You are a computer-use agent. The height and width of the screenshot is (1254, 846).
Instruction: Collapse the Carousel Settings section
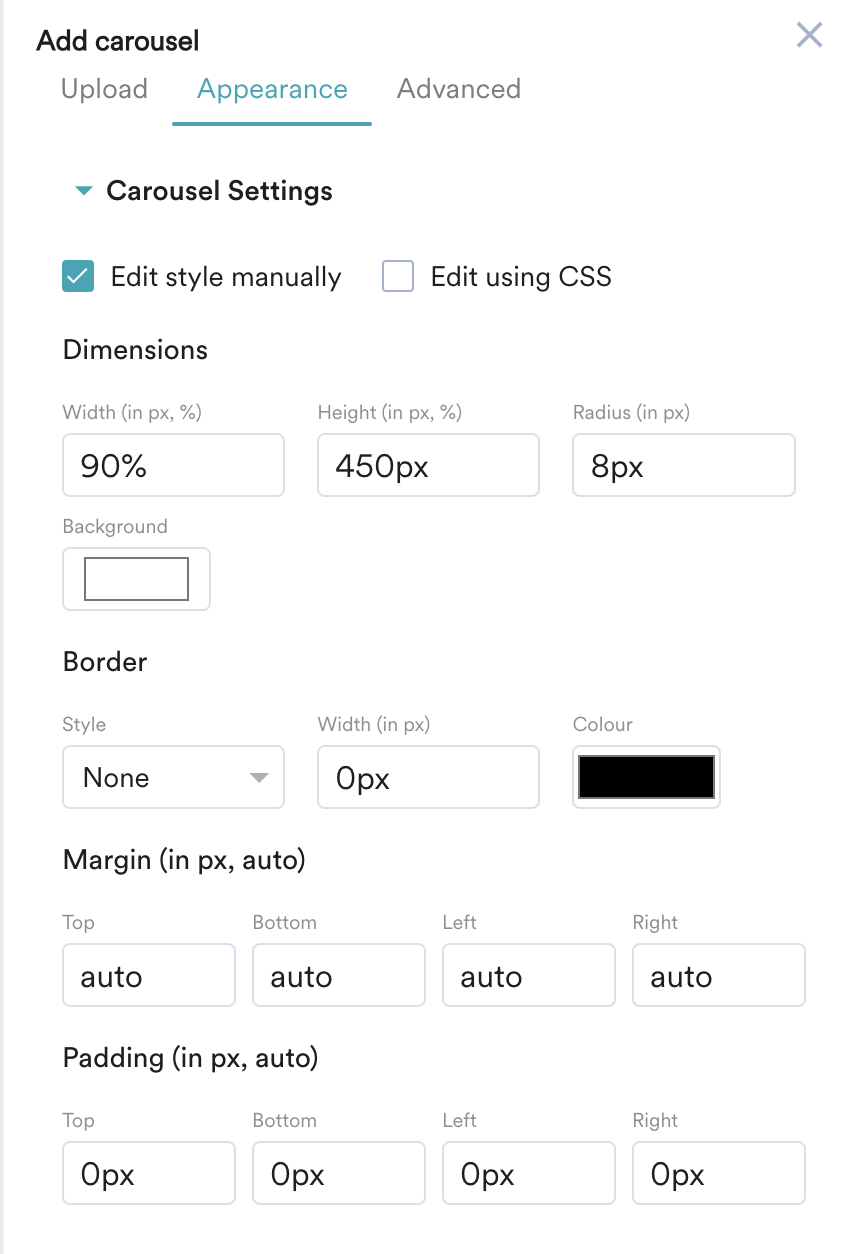85,191
